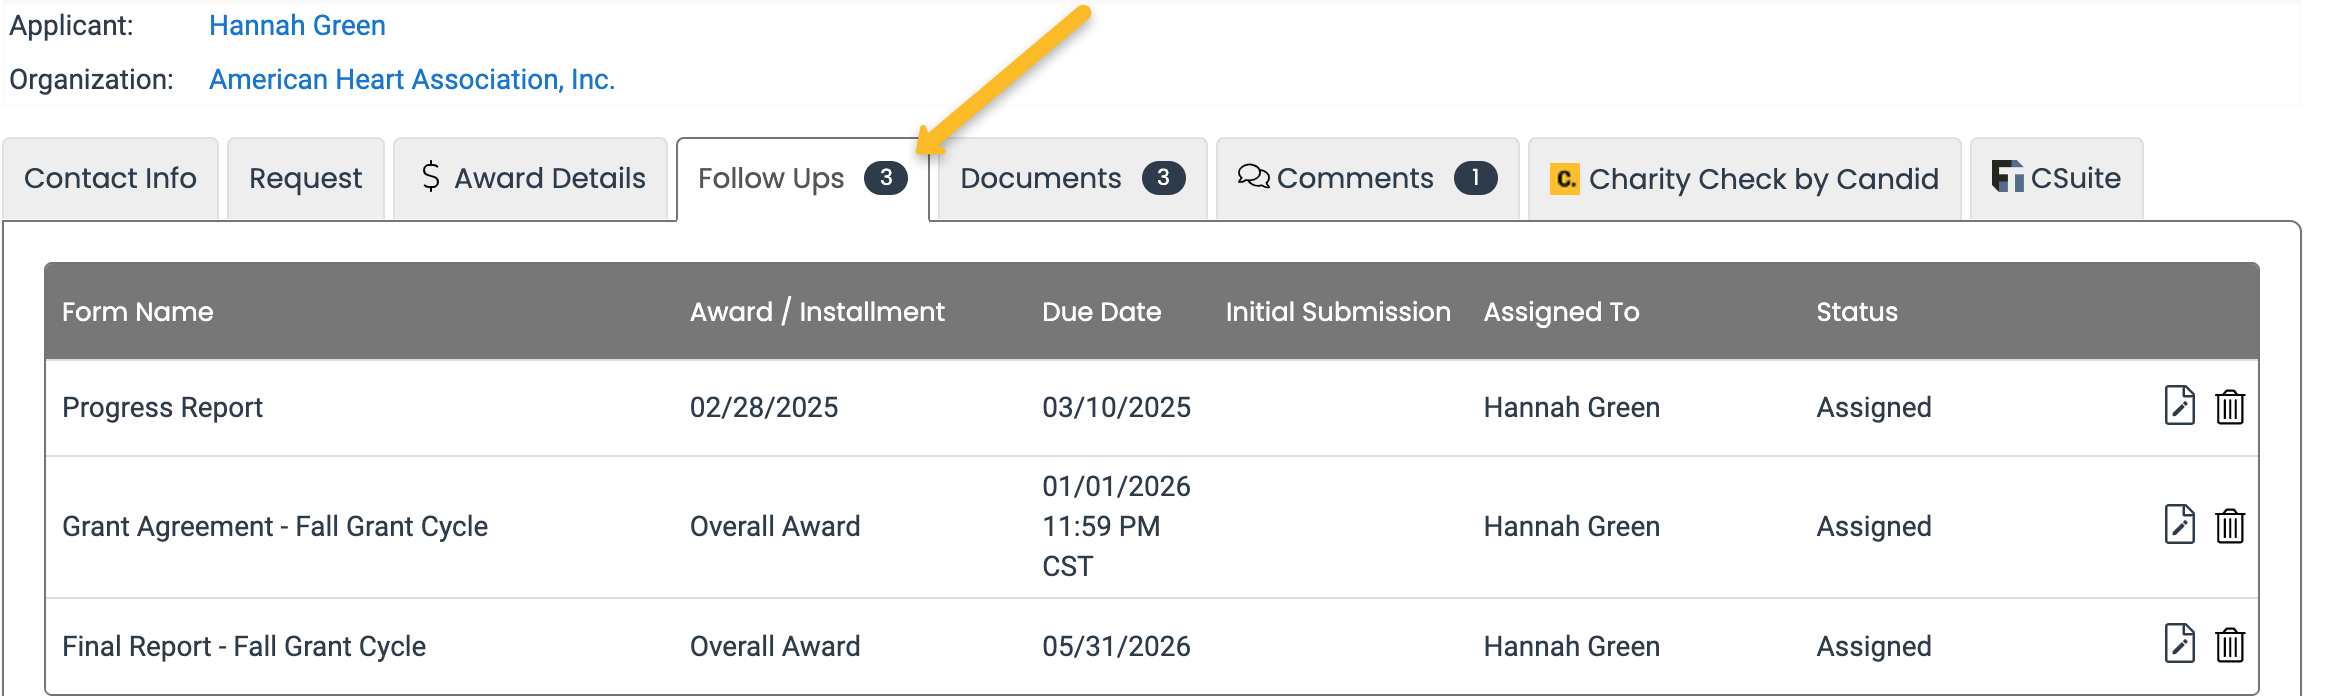The height and width of the screenshot is (696, 2332).
Task: Sort by Due Date column header
Action: coord(1101,312)
